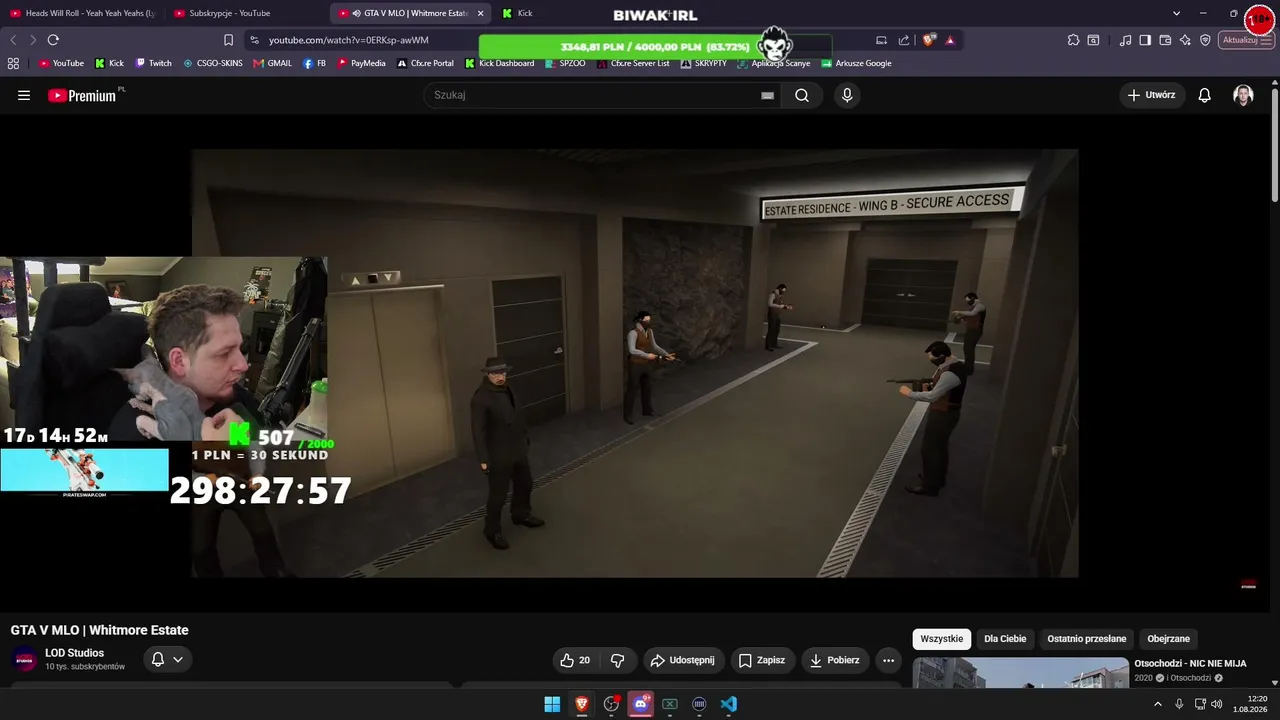Screen dimensions: 1280x720
Task: Like the video with 20 likes
Action: coord(575,660)
